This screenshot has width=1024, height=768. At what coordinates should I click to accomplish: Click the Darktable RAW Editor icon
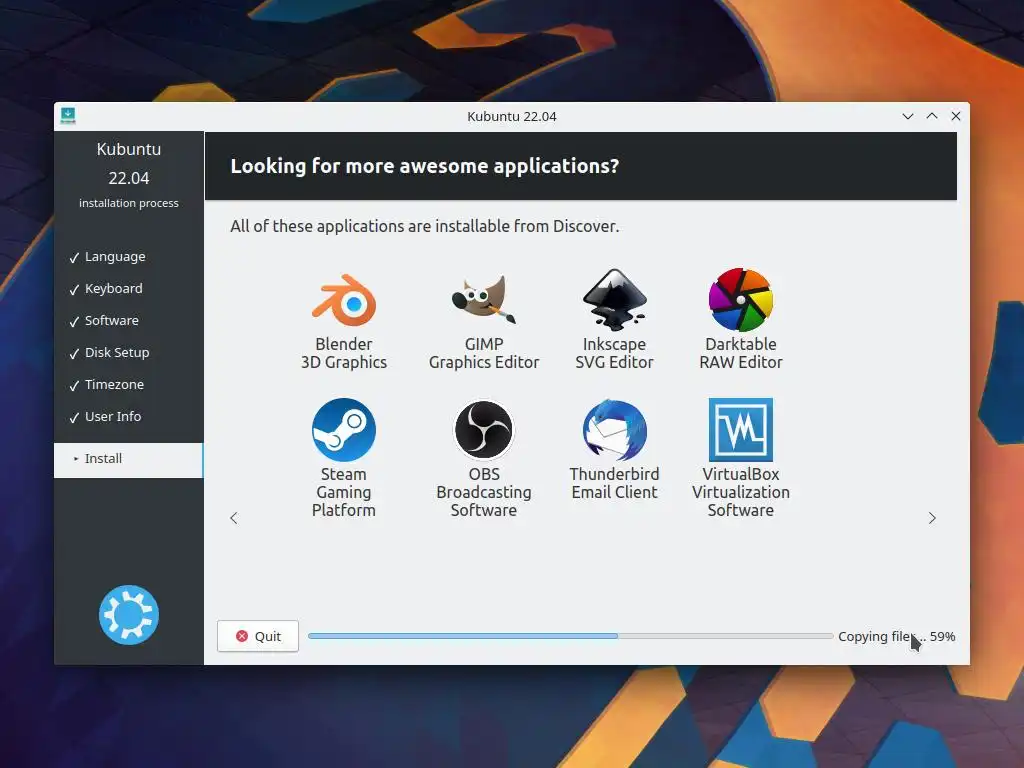(x=741, y=300)
